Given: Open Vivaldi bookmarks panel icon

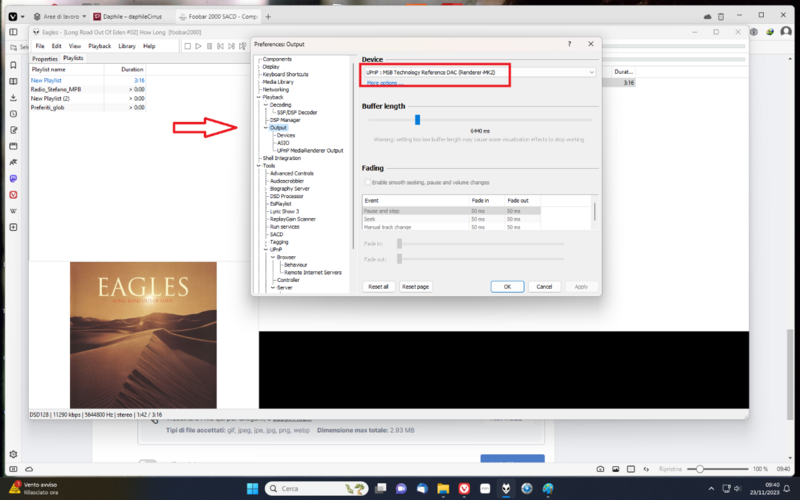Looking at the screenshot, I should tap(13, 65).
